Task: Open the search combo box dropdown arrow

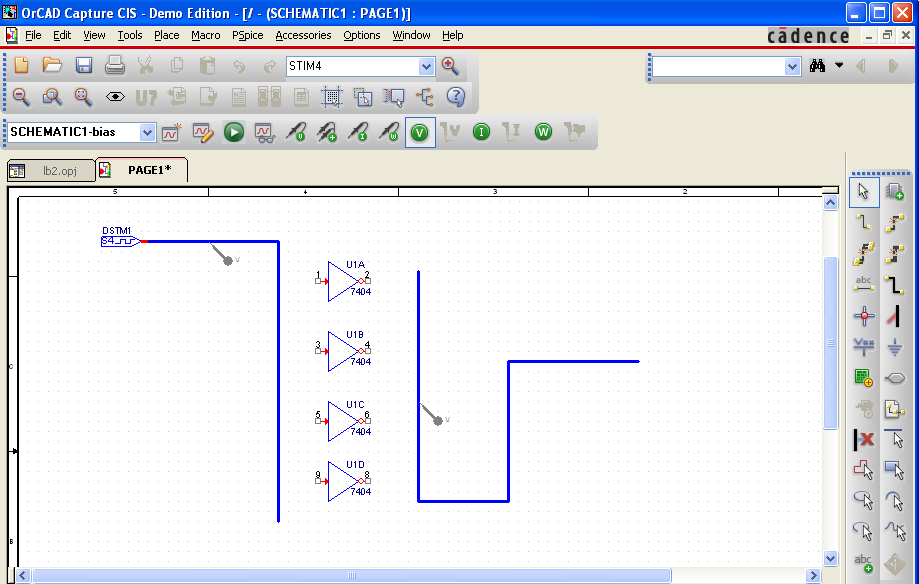Action: pyautogui.click(x=792, y=66)
